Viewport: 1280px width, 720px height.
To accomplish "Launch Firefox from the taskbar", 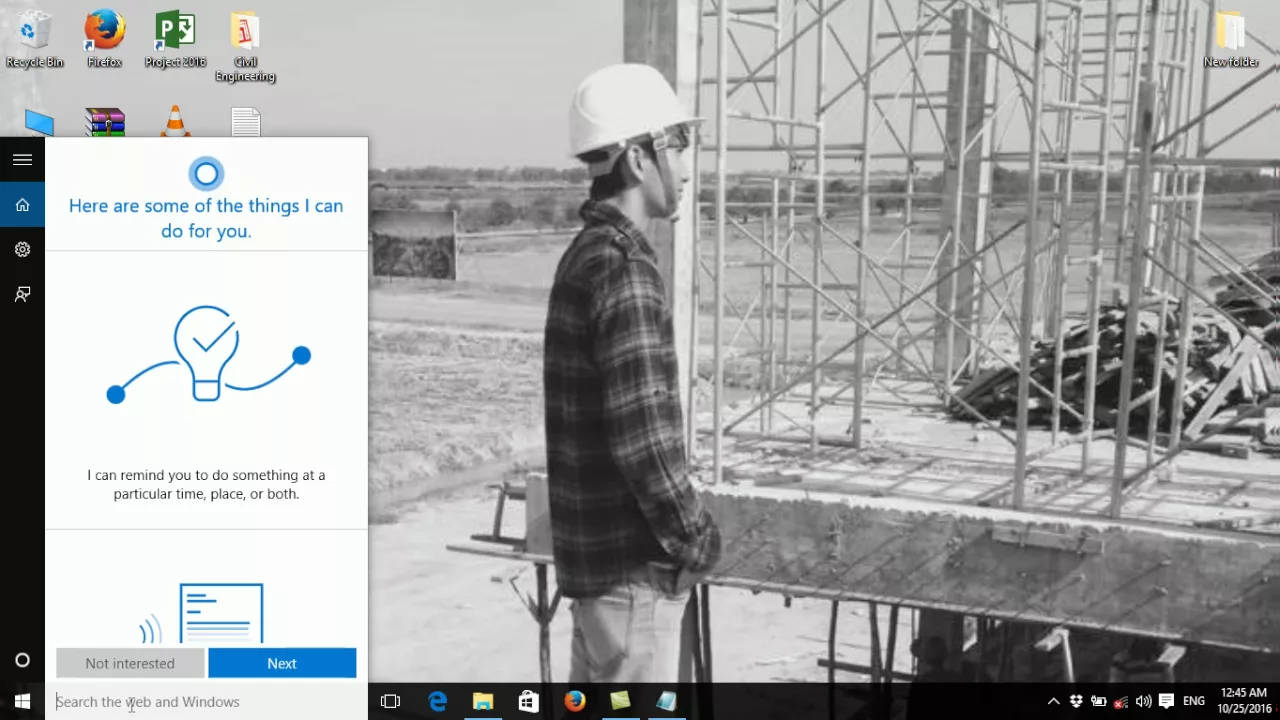I will (x=574, y=702).
